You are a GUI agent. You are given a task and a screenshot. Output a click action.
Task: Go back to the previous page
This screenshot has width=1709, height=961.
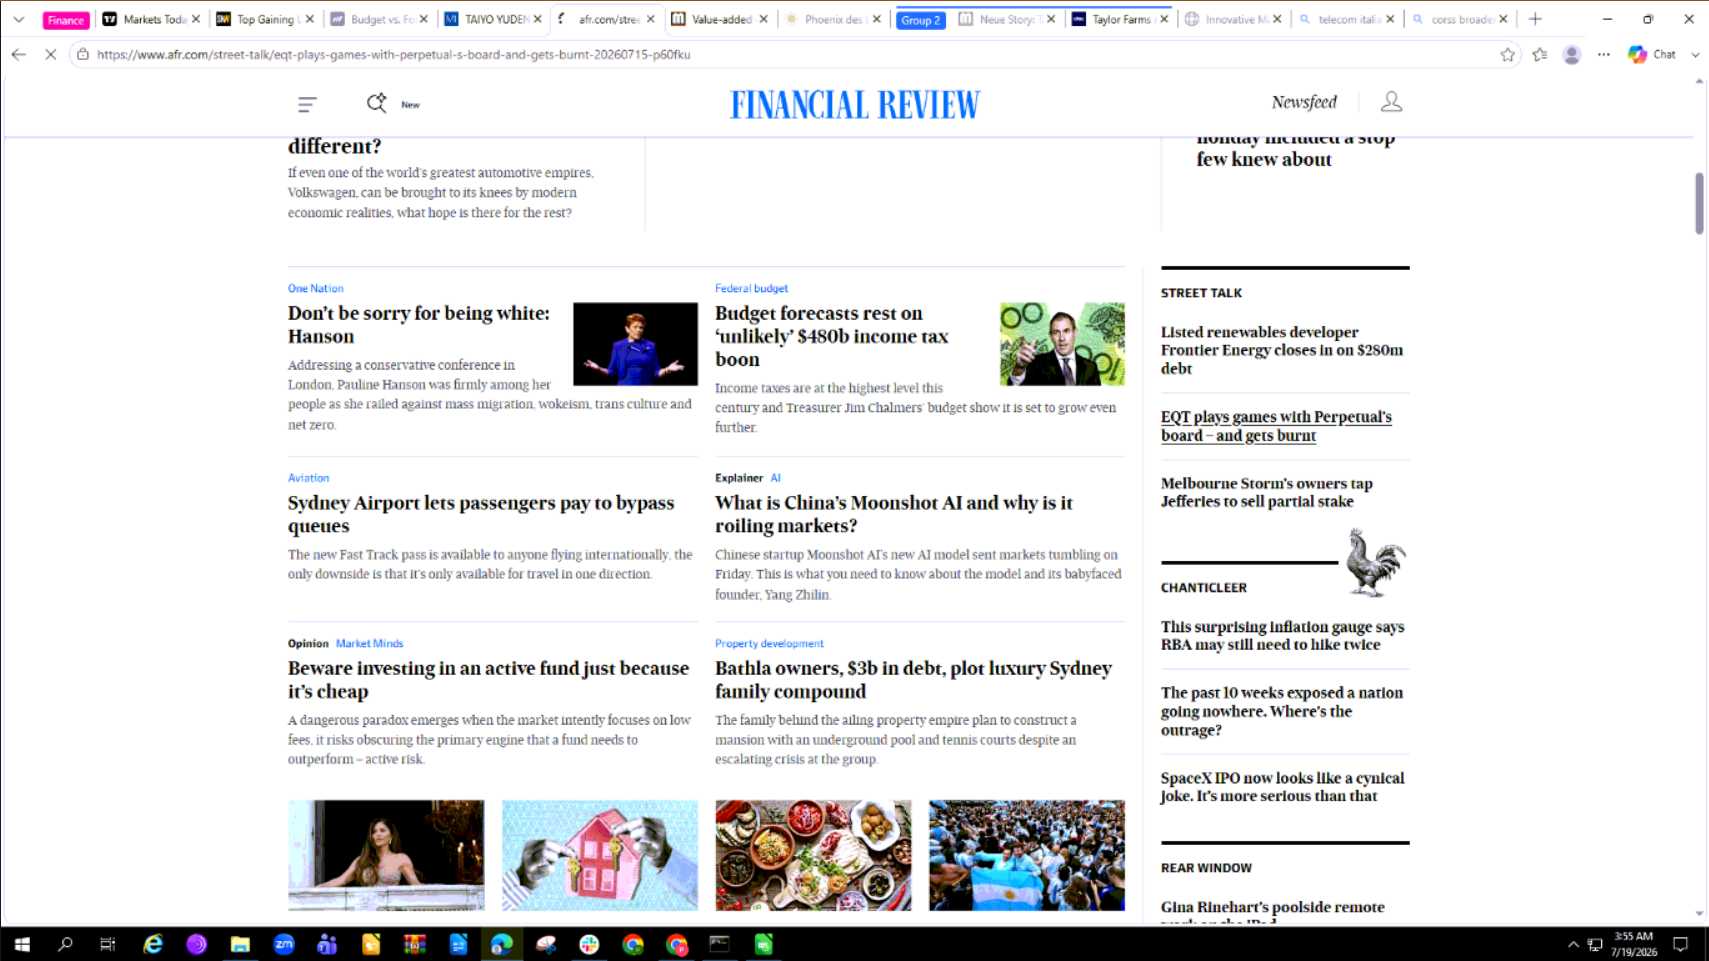(x=19, y=54)
